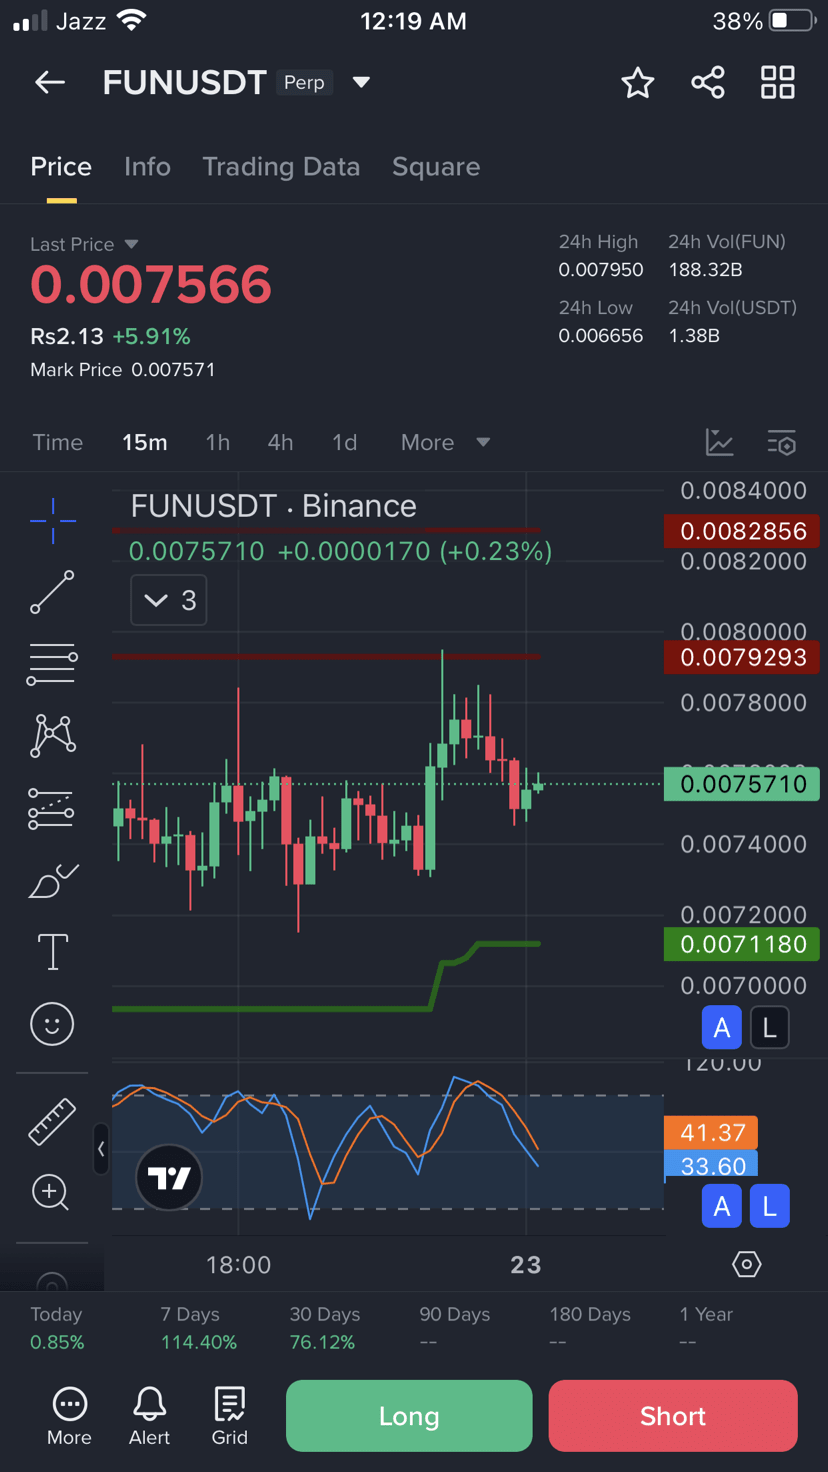Tap the 0.0082856 red price label
The height and width of the screenshot is (1472, 828).
(x=742, y=531)
